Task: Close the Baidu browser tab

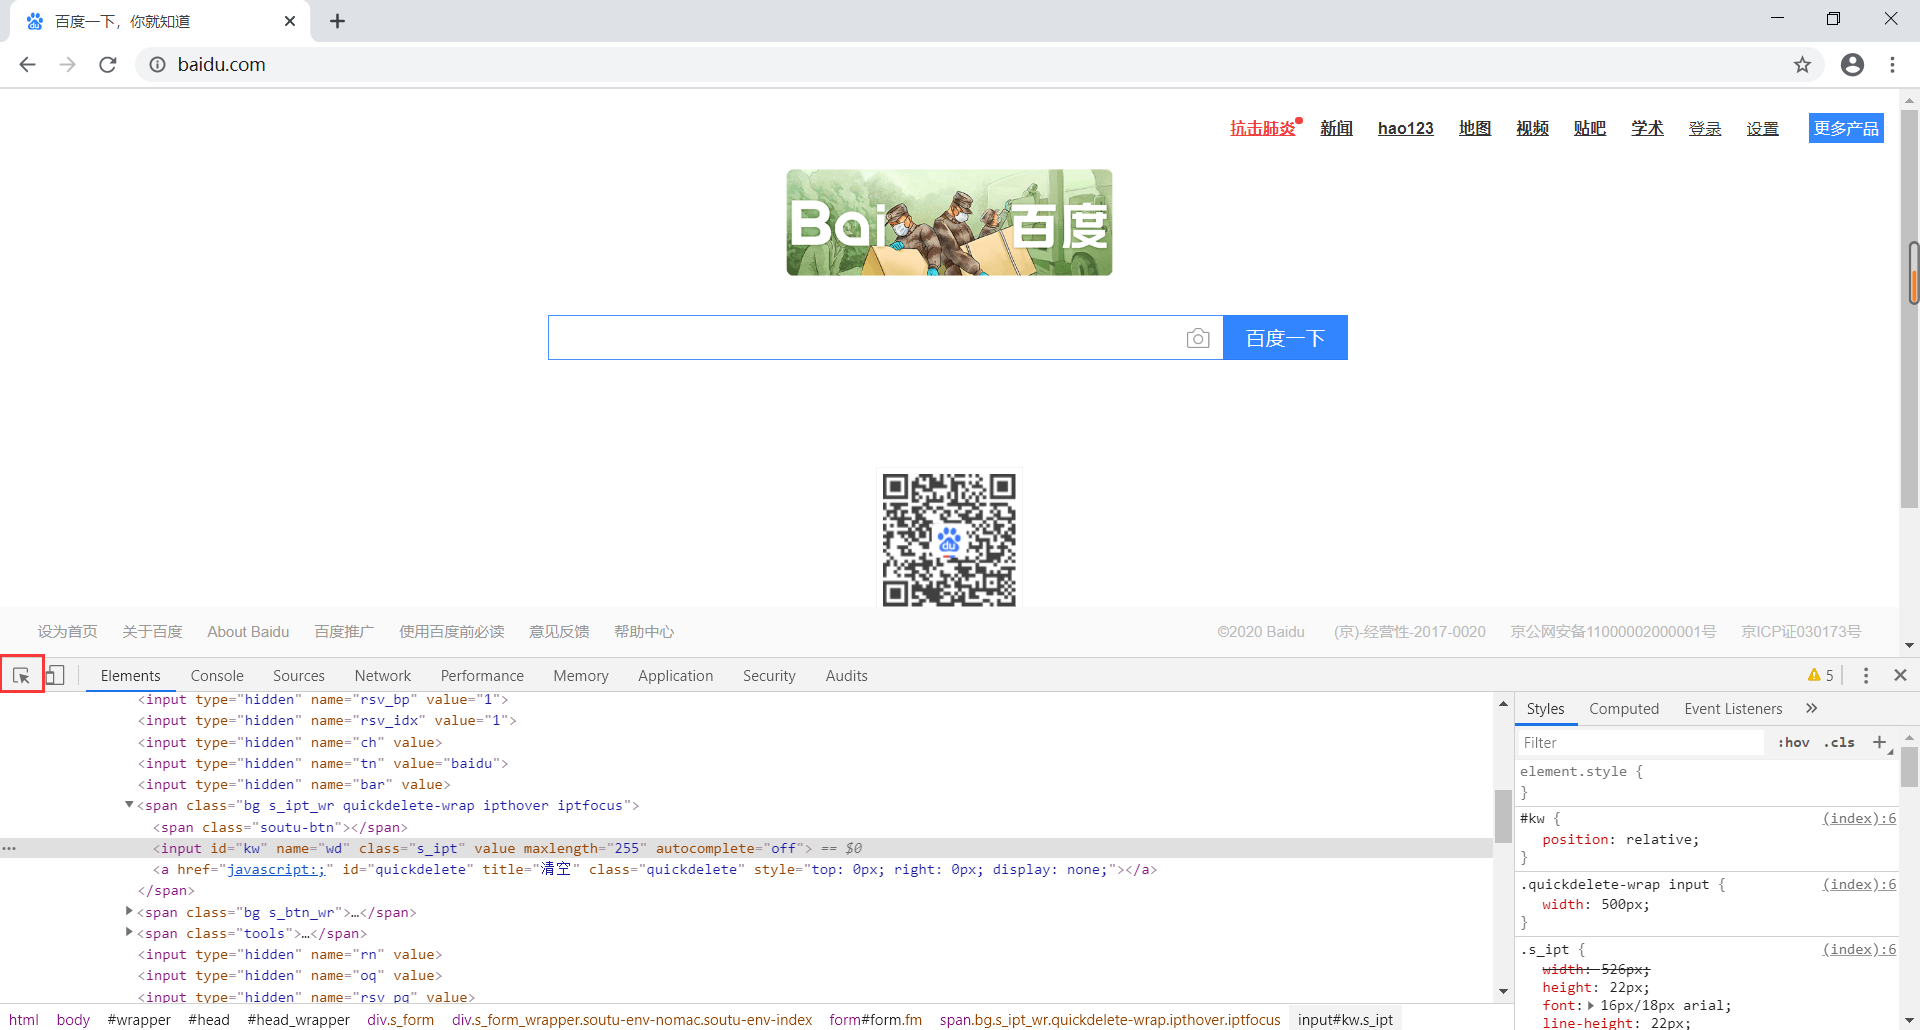Action: (290, 21)
